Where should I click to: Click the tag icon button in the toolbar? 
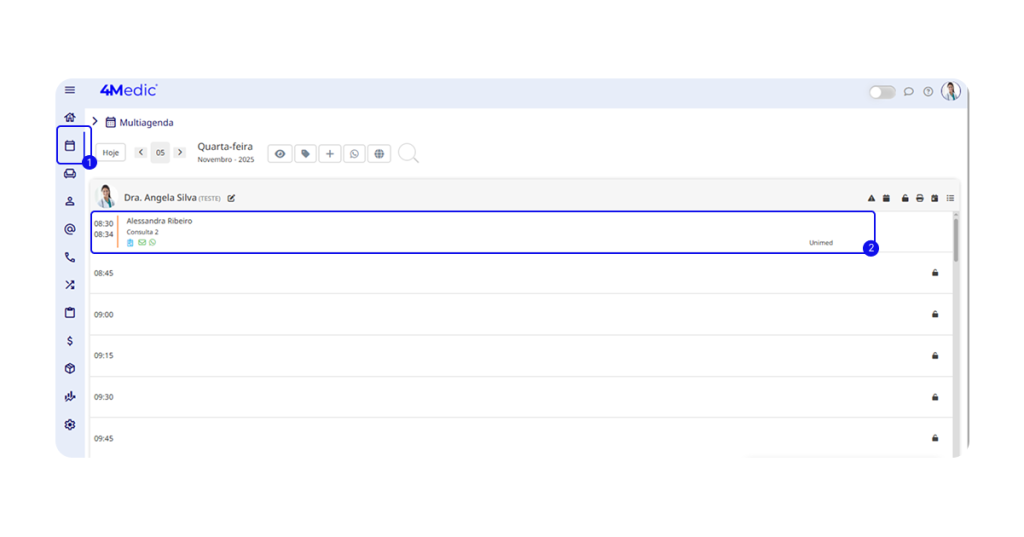305,154
